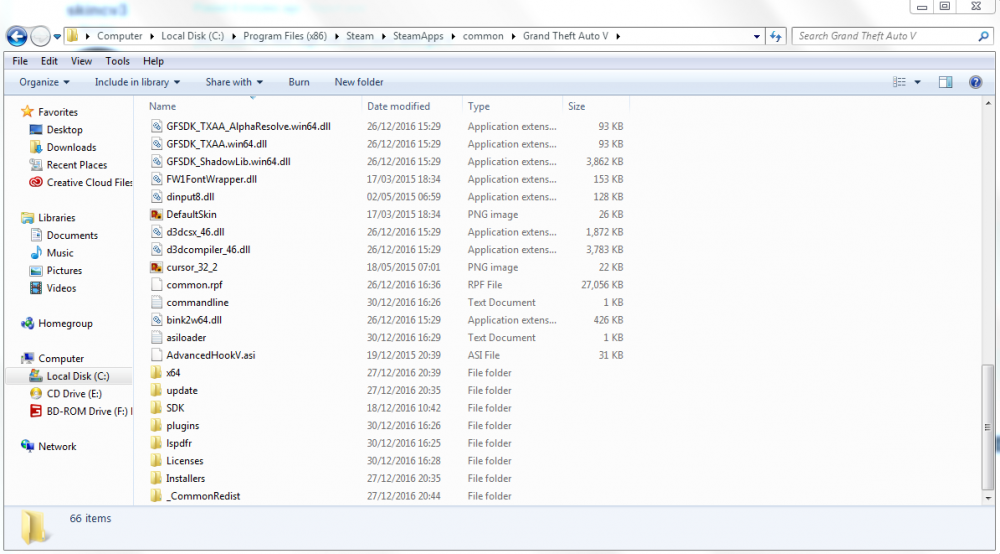Open the Tools menu
1000x554 pixels.
tap(117, 61)
